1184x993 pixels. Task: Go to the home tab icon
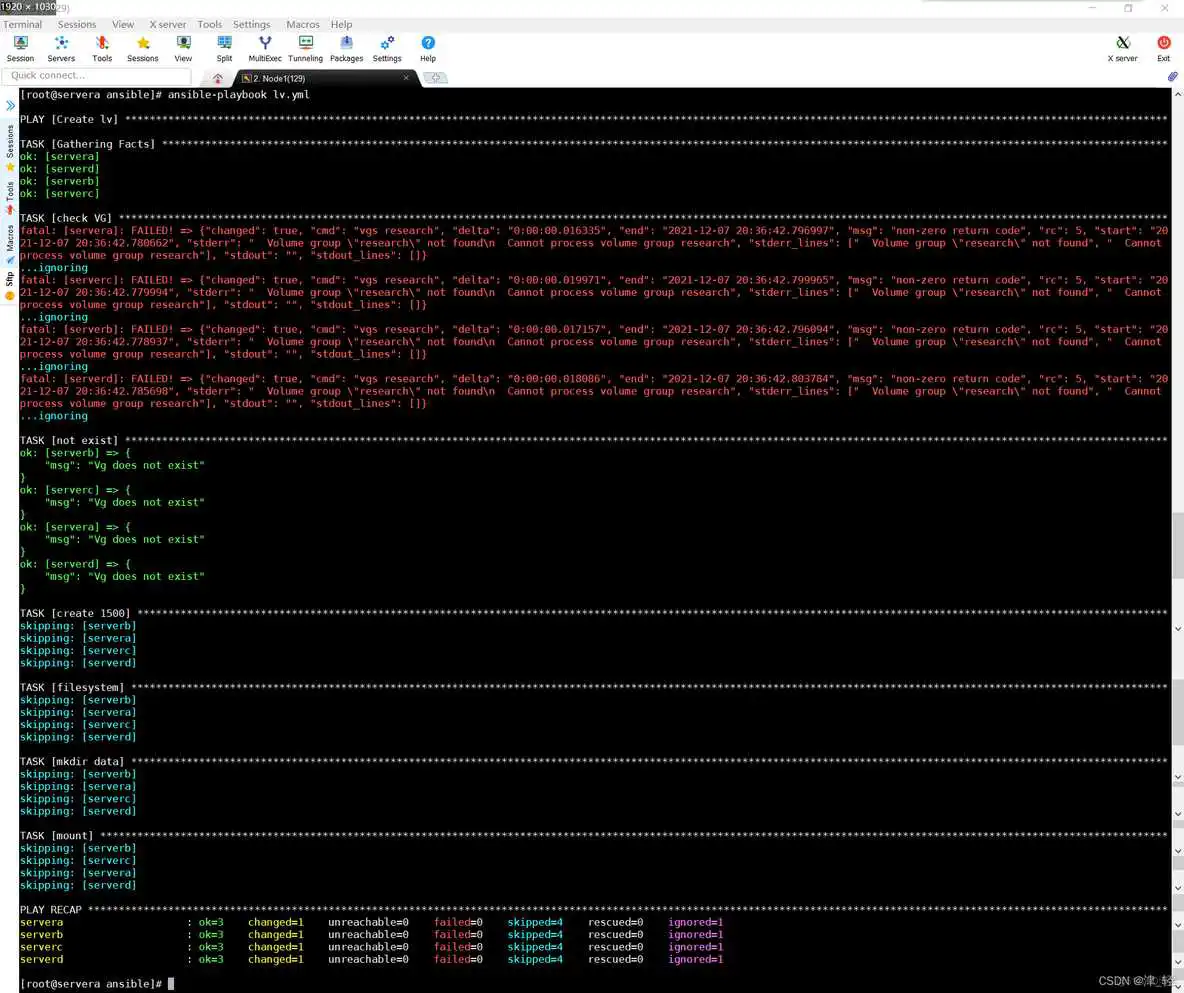(218, 78)
